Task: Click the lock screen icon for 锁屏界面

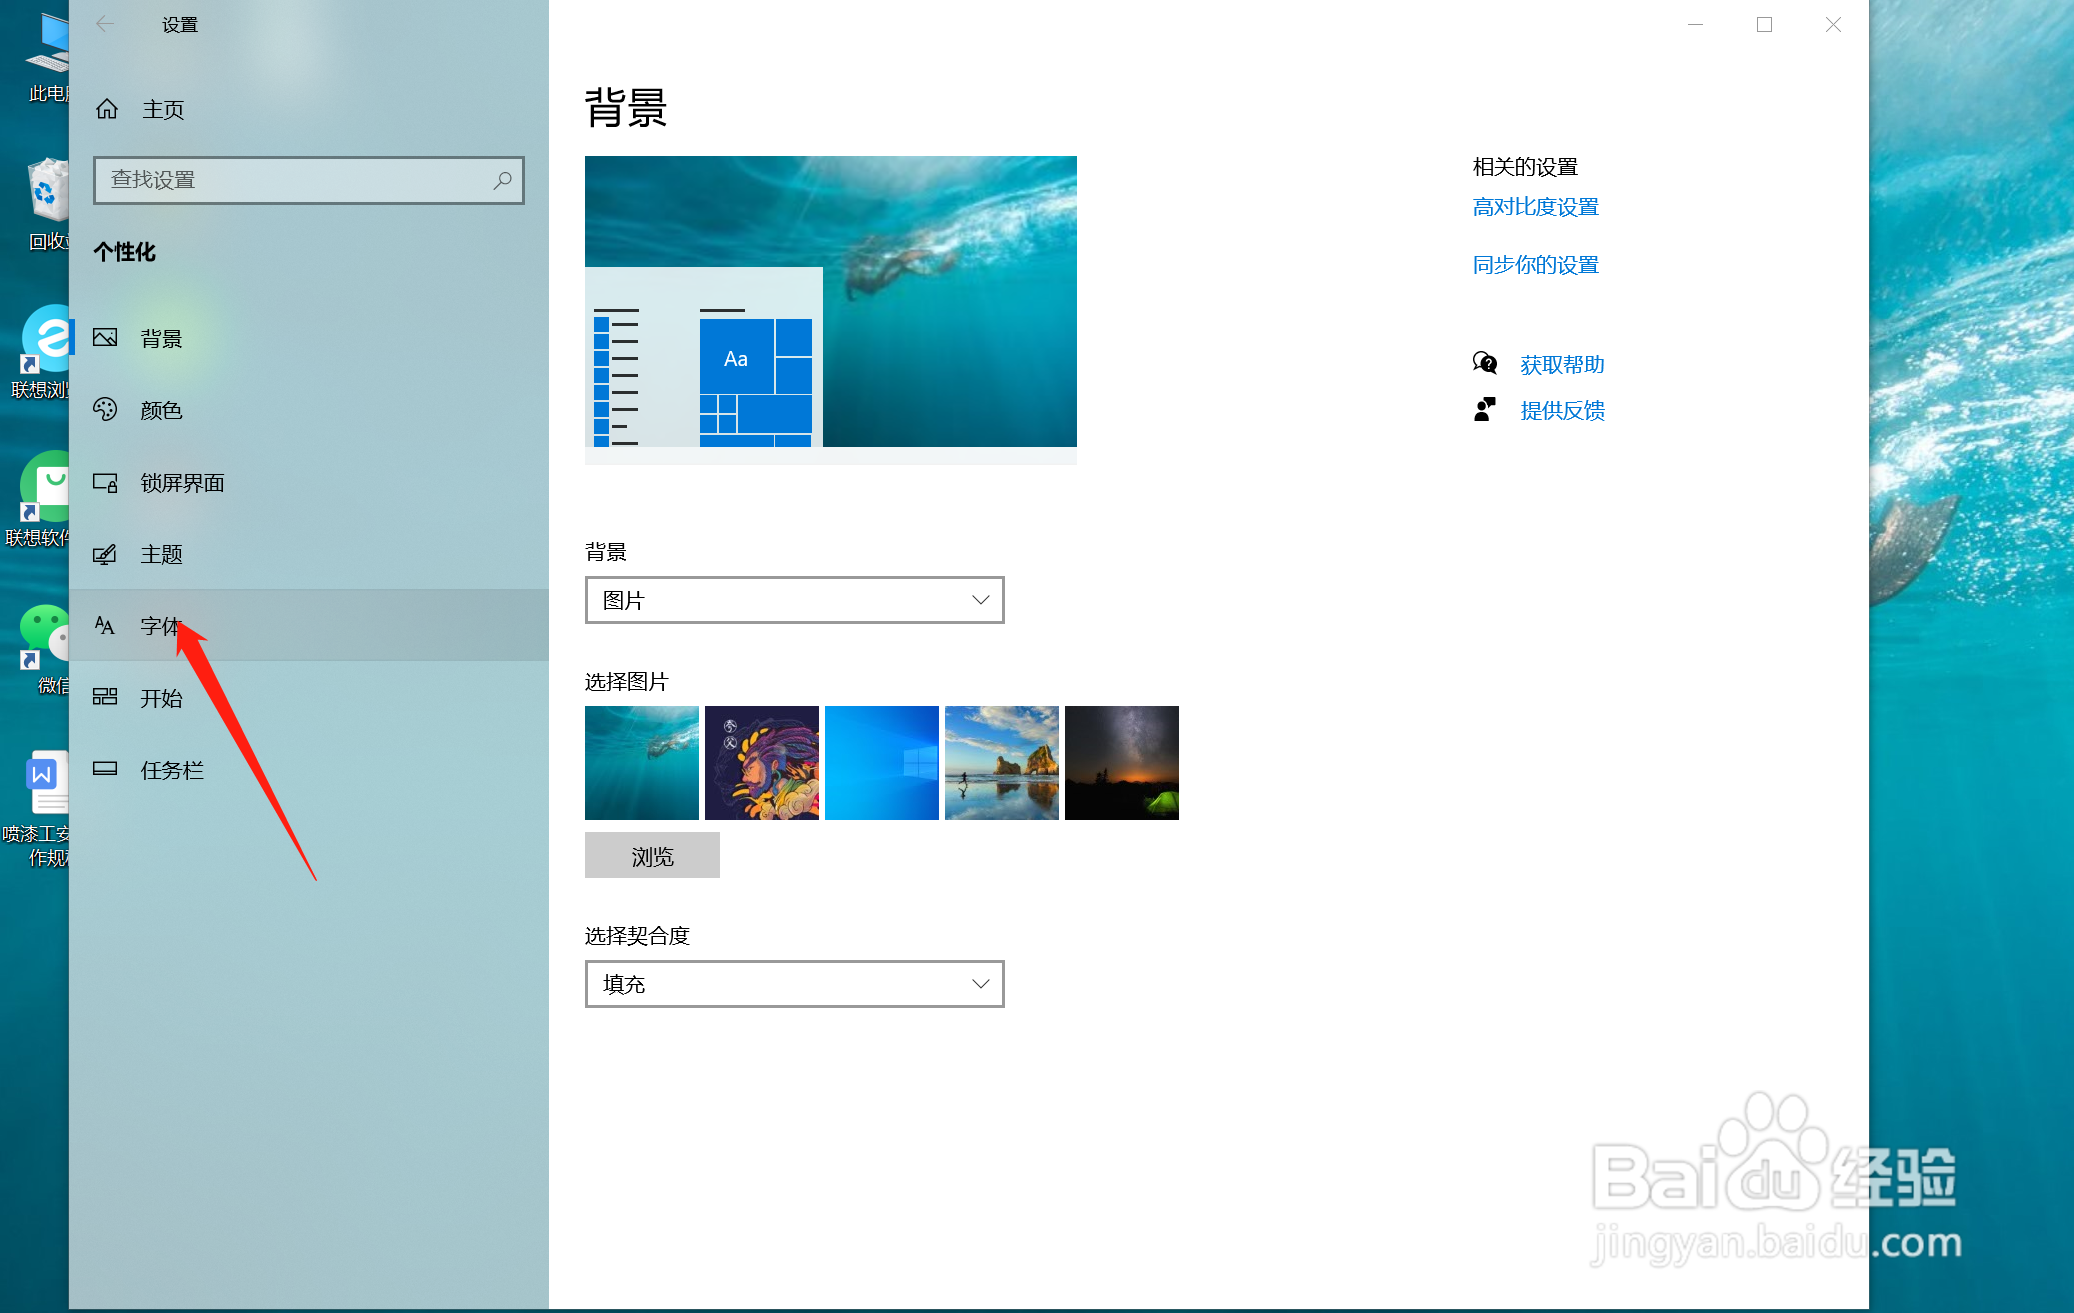Action: (x=105, y=483)
